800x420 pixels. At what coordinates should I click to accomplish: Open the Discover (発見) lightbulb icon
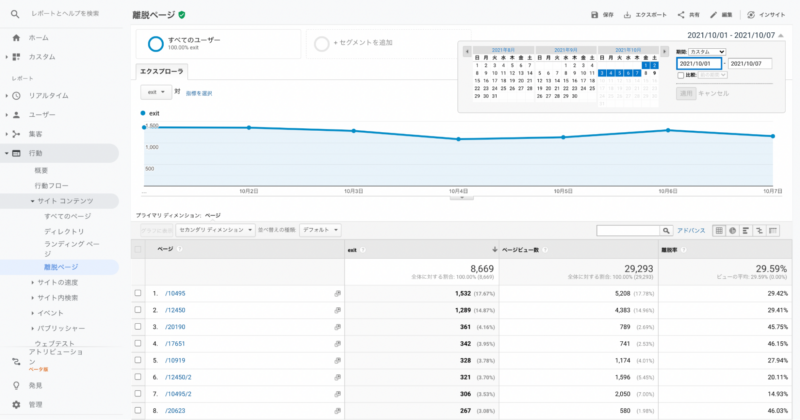pos(16,385)
